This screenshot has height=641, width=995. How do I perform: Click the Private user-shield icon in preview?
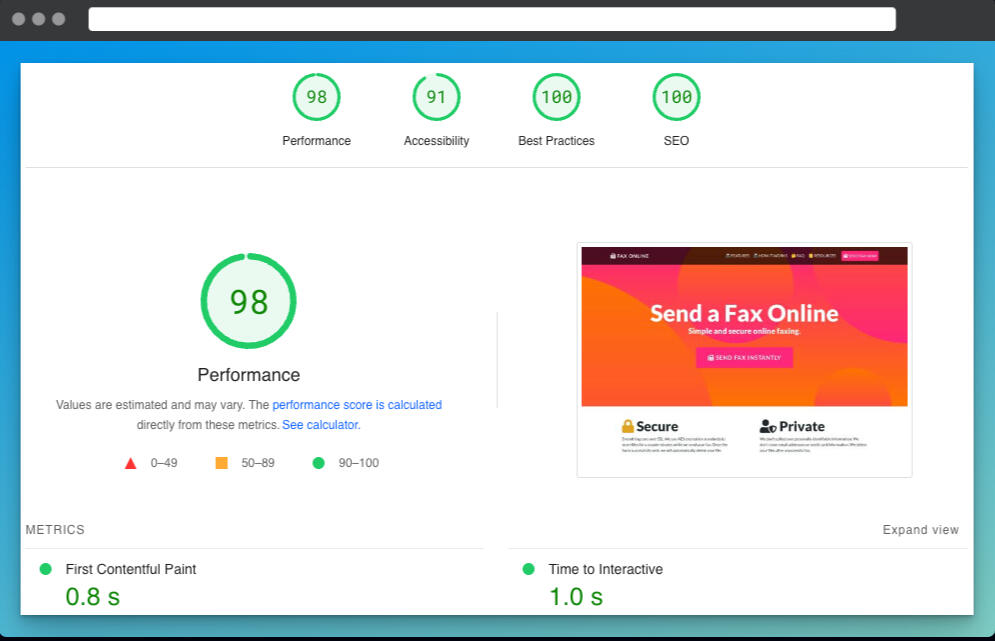pyautogui.click(x=768, y=426)
